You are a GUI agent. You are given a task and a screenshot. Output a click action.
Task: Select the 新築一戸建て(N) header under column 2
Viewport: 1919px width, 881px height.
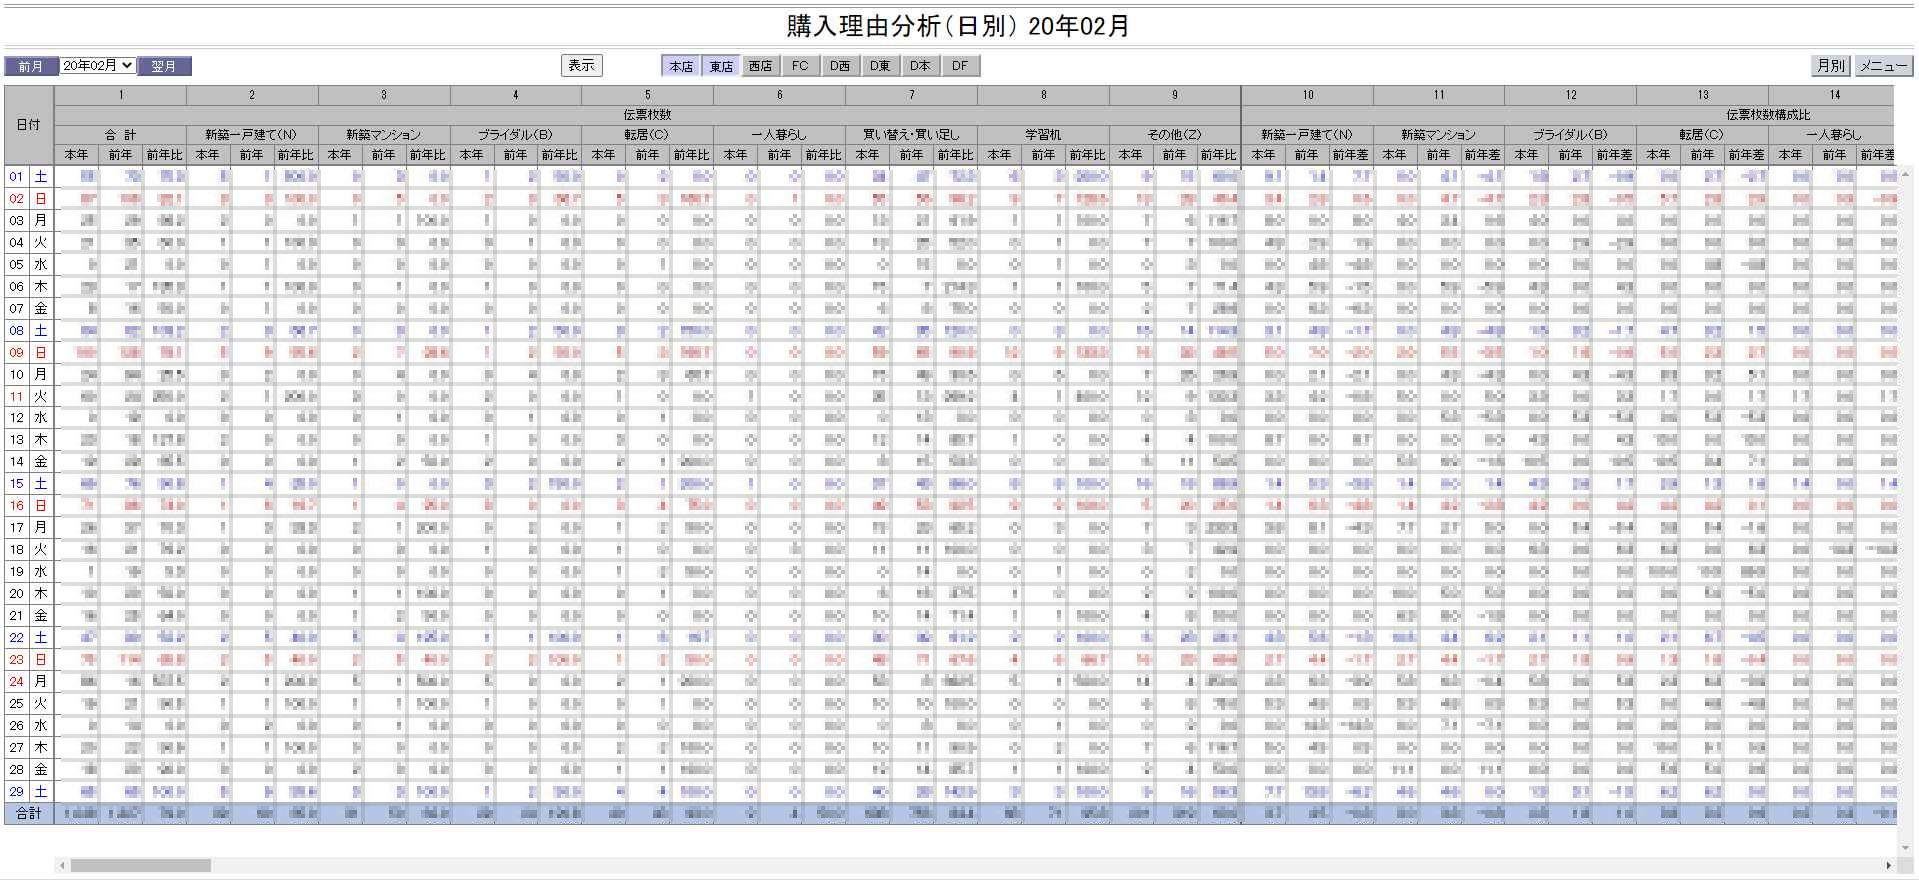pos(252,135)
